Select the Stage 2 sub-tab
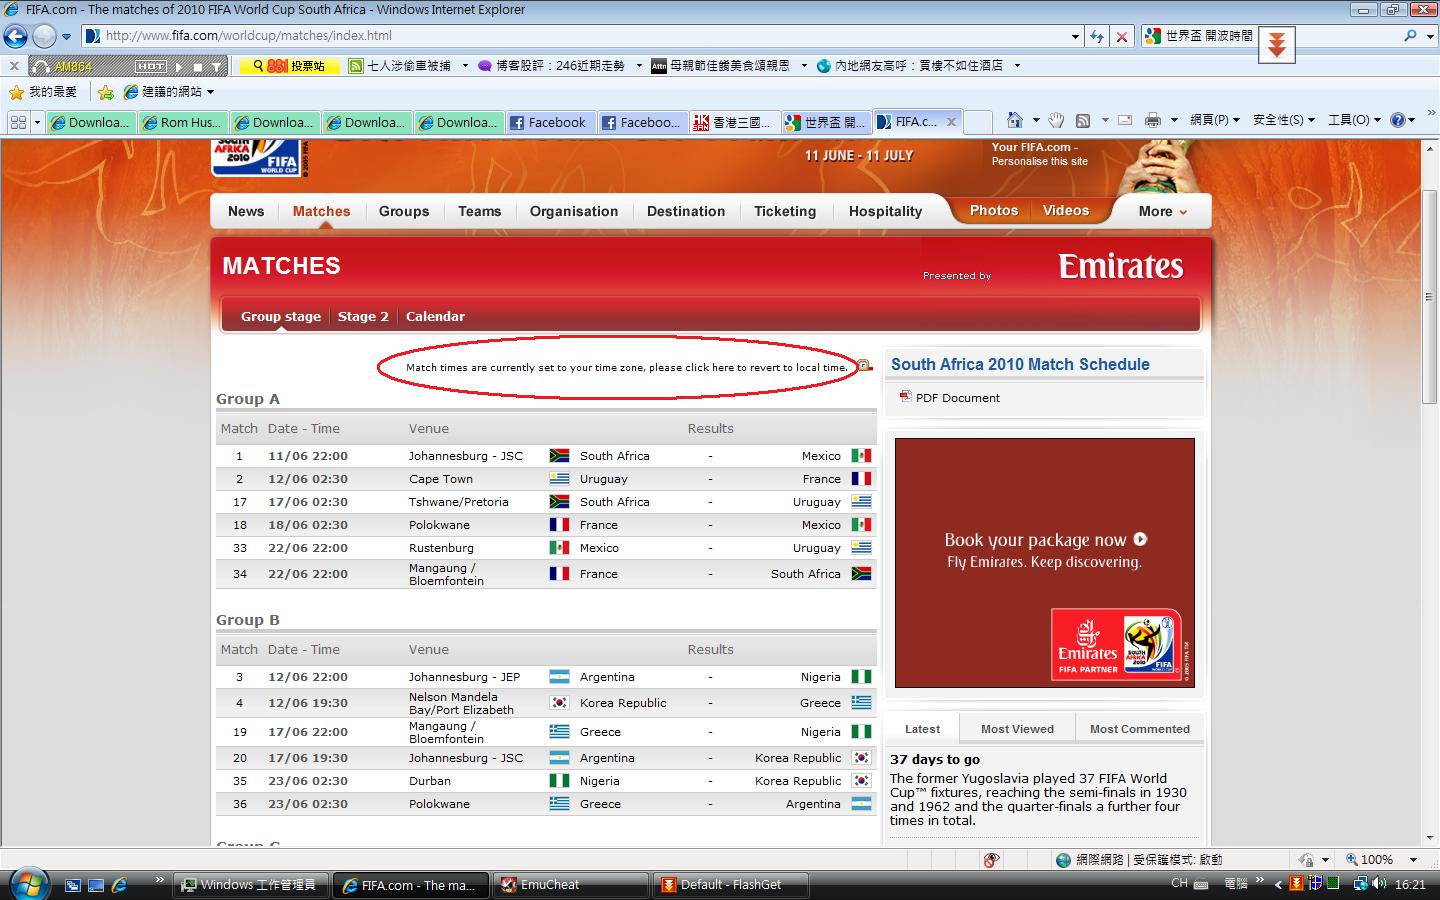This screenshot has width=1440, height=900. tap(363, 316)
